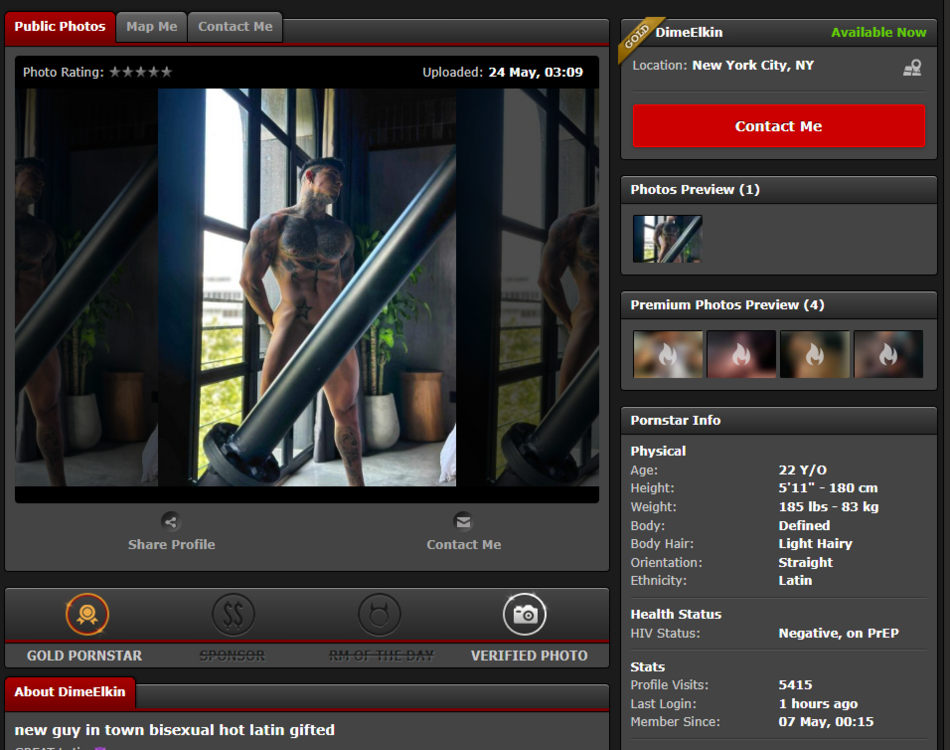Click the Gold ribbon on the profile header
The width and height of the screenshot is (950, 750).
[638, 39]
